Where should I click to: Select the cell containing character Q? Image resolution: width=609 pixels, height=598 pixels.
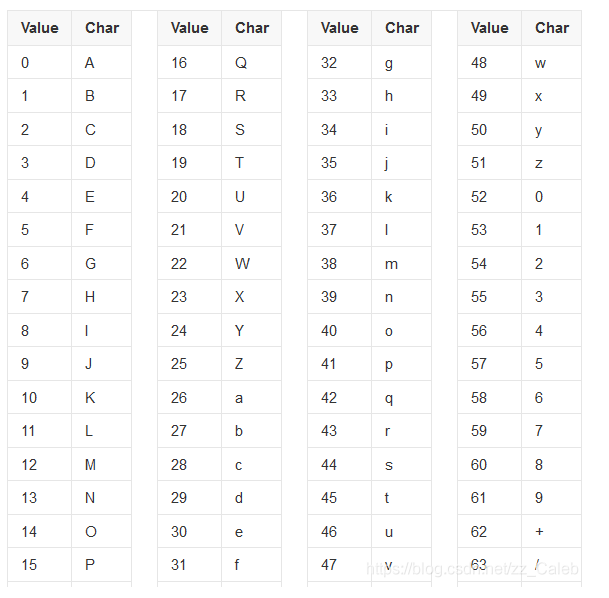pyautogui.click(x=251, y=62)
